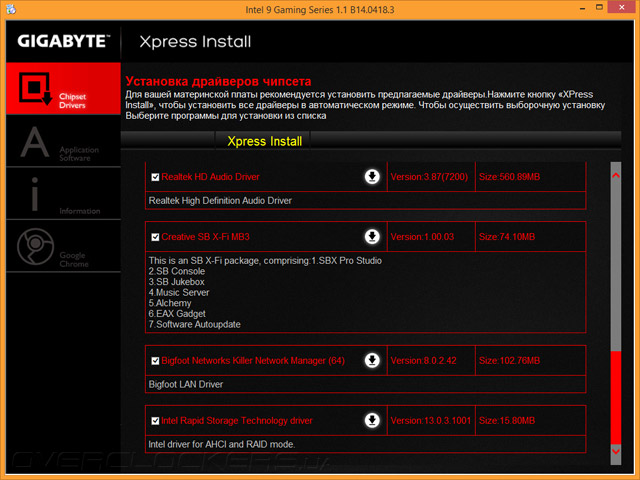Select the Realtek HD Audio Driver title

click(x=210, y=177)
